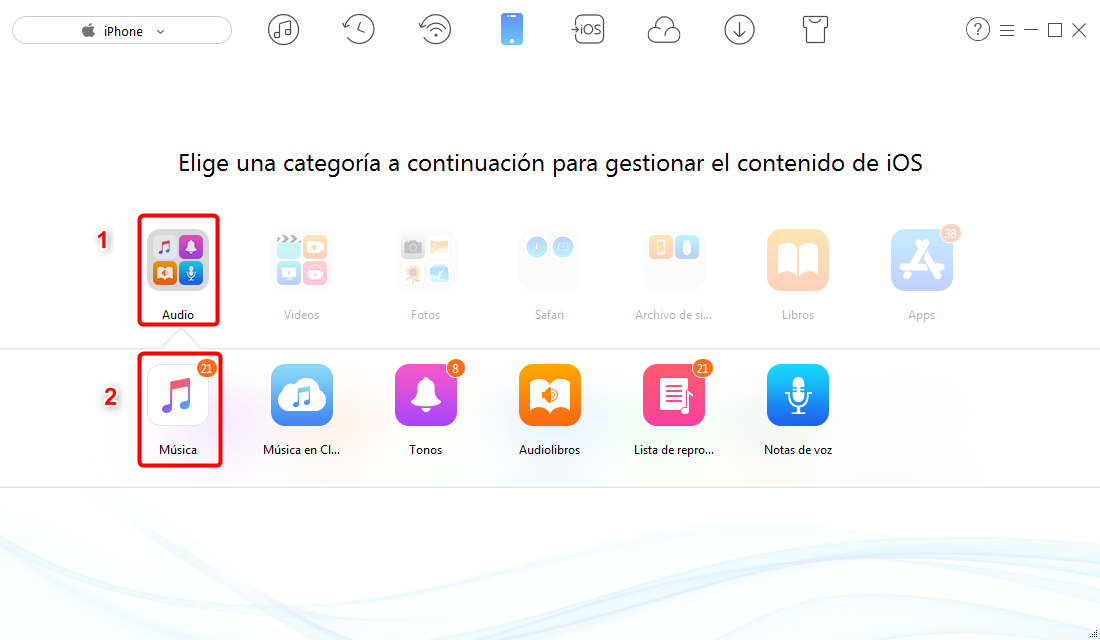Open the iCloud manager cloud icon

coord(664,29)
